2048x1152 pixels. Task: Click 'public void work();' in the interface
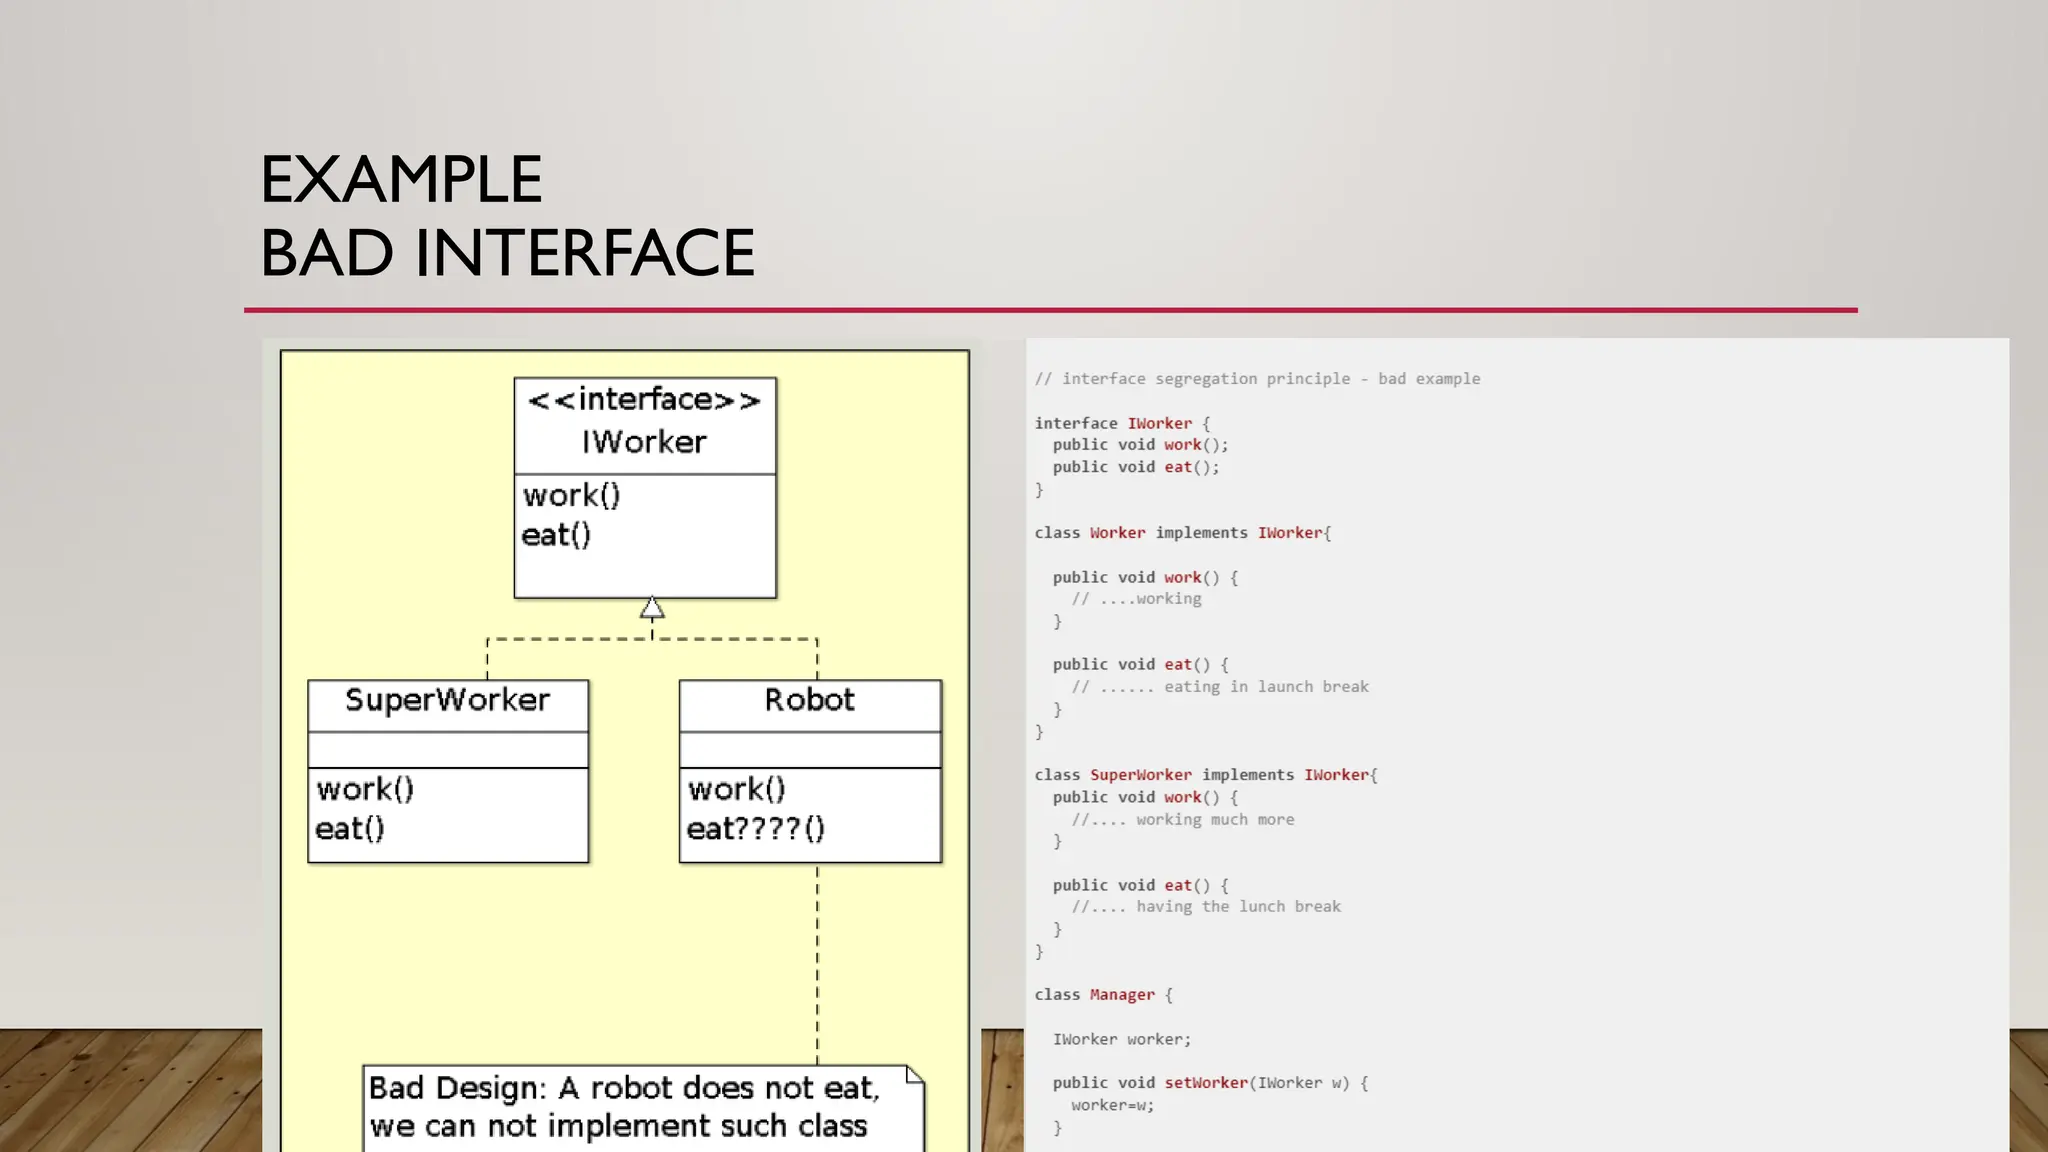1140,445
